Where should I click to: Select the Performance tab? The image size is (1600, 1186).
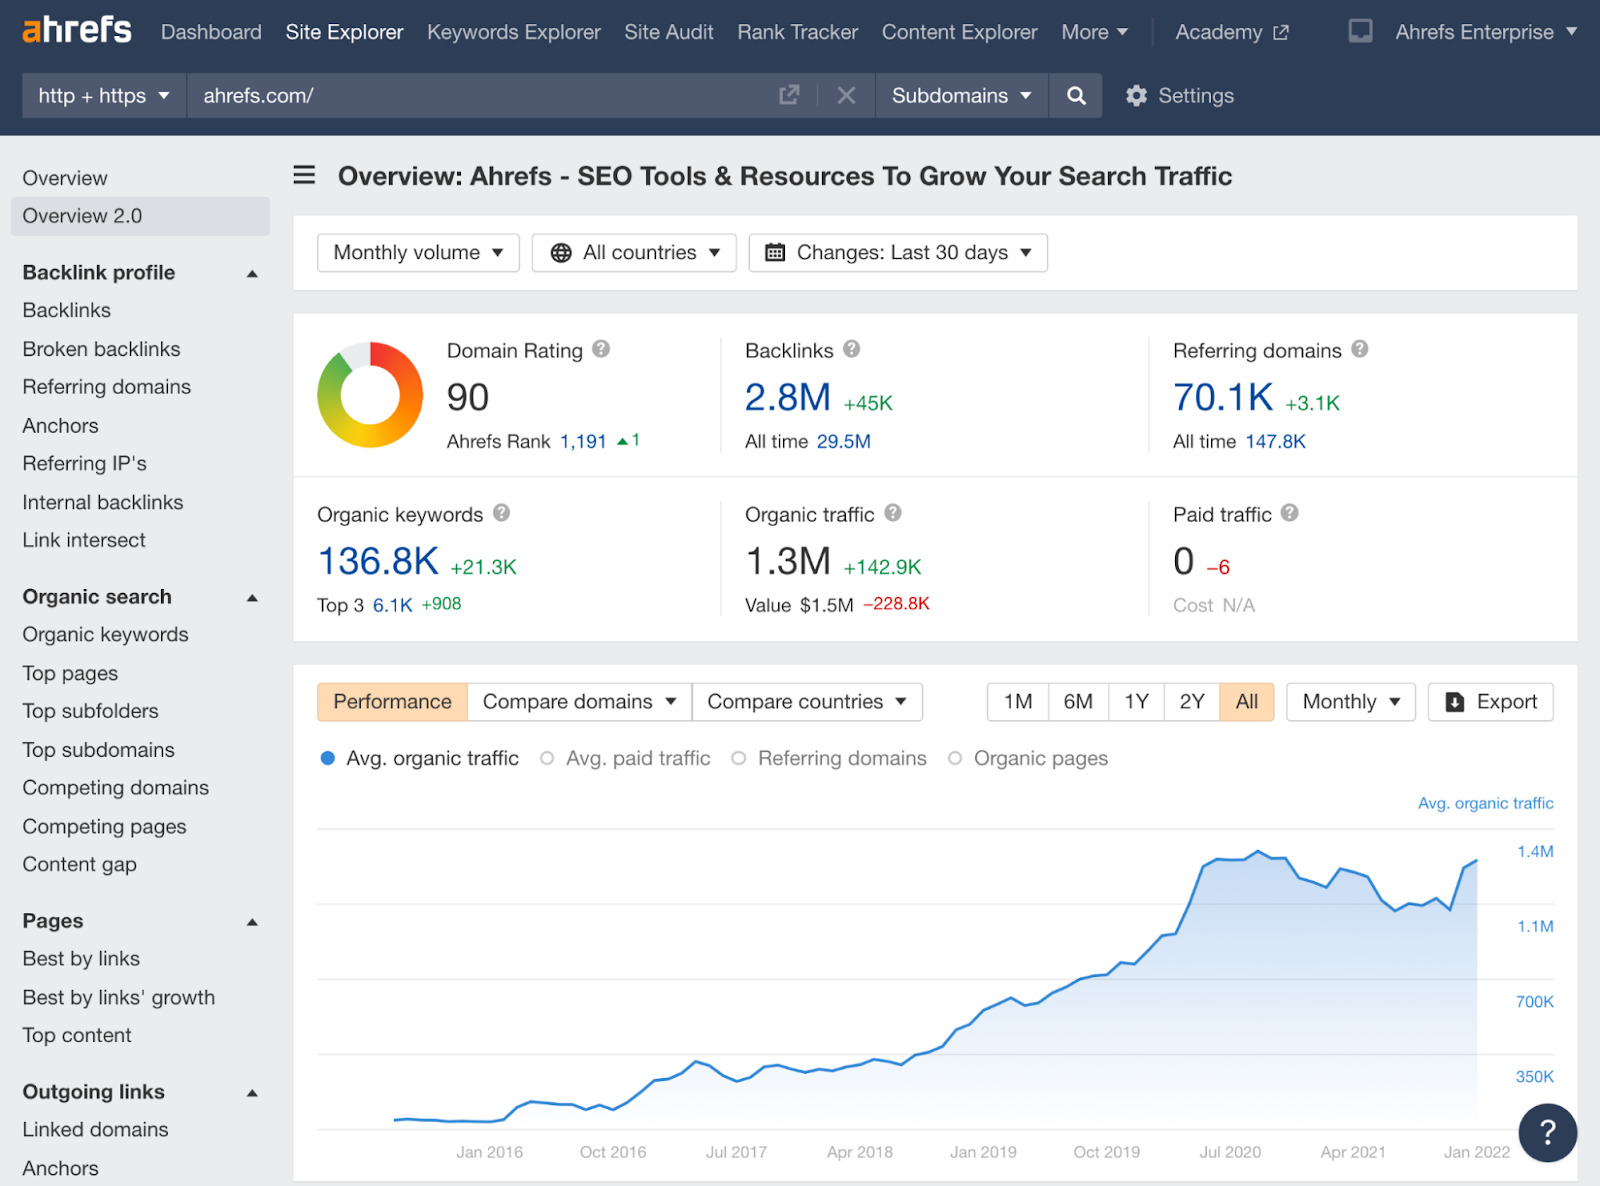point(392,702)
